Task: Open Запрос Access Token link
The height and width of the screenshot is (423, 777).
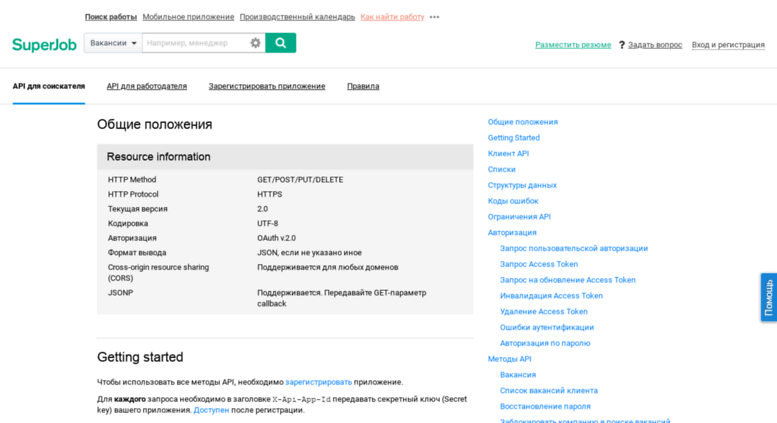Action: coord(539,264)
